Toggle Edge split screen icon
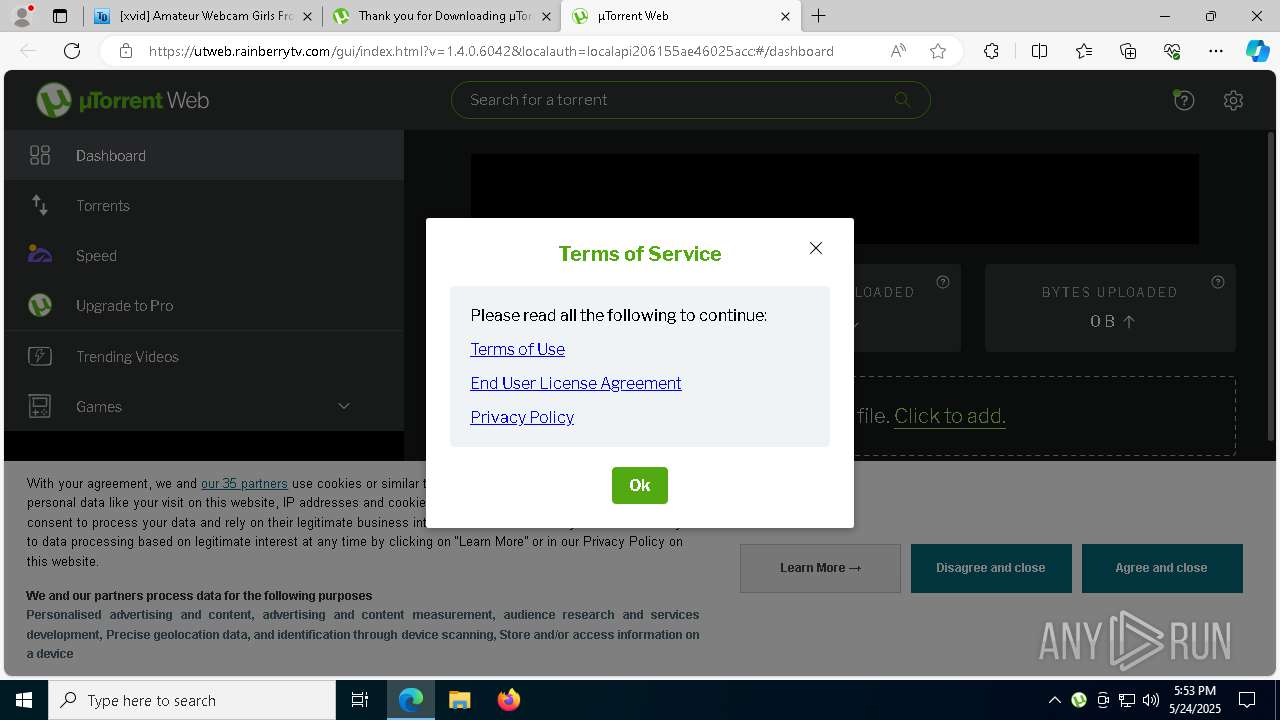Screen dimensions: 1280x720 click(1039, 51)
